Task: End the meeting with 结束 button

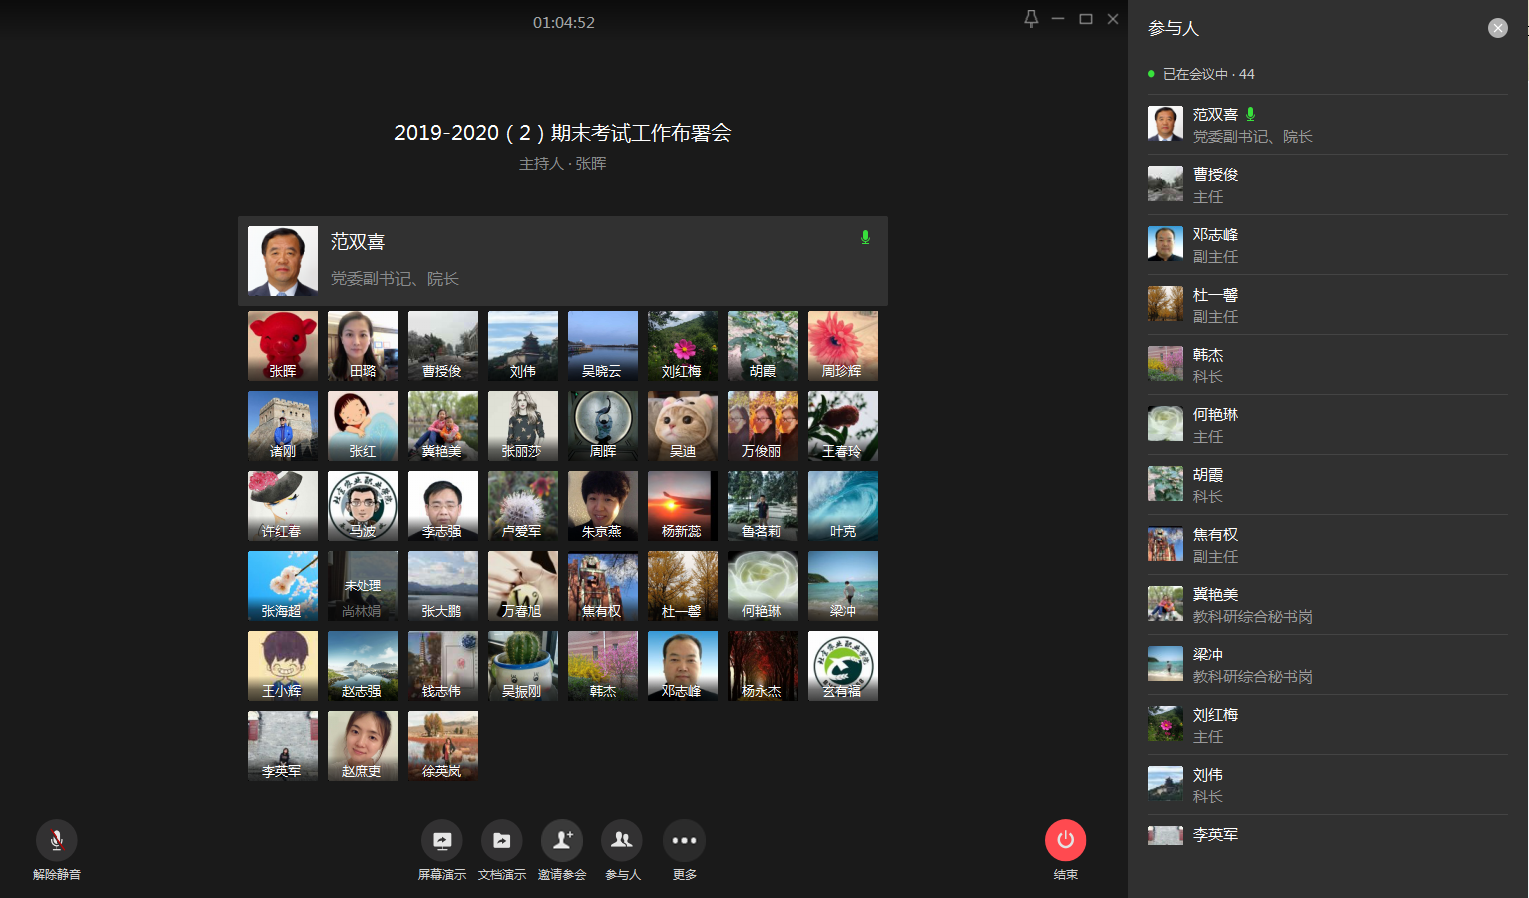Action: [1065, 841]
